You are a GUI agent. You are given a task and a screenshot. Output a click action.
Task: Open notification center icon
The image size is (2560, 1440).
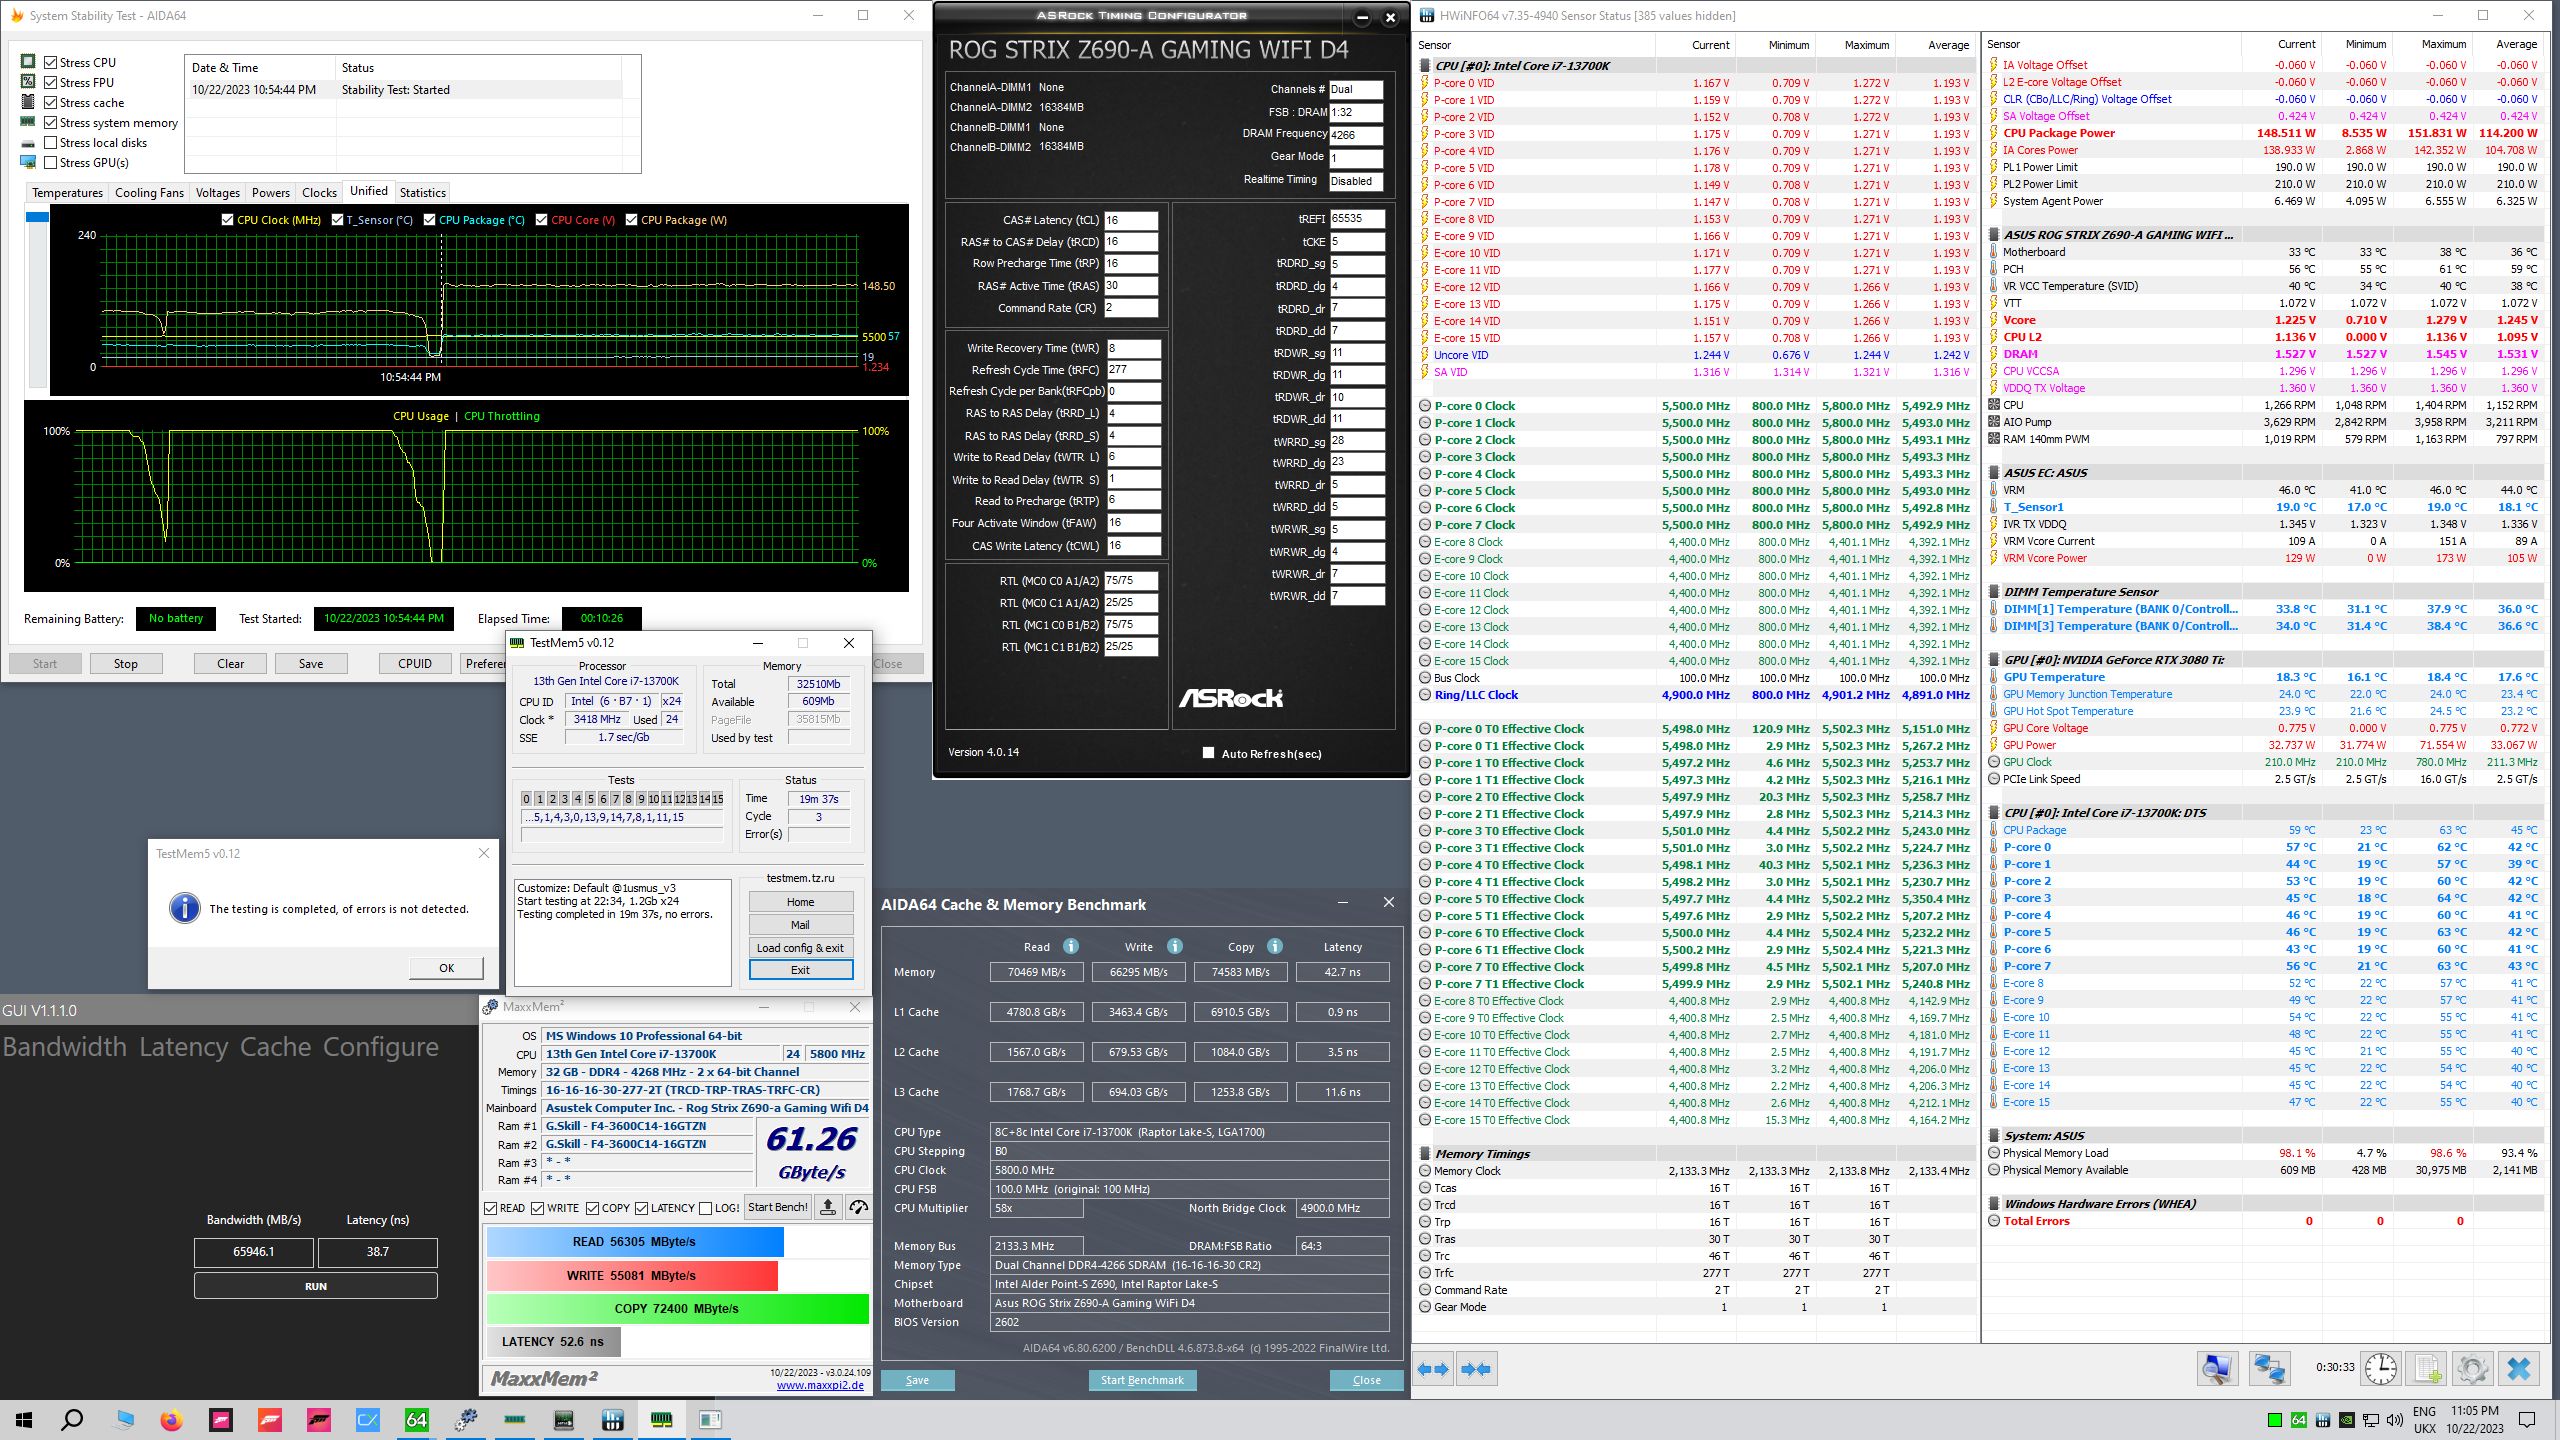coord(2527,1420)
